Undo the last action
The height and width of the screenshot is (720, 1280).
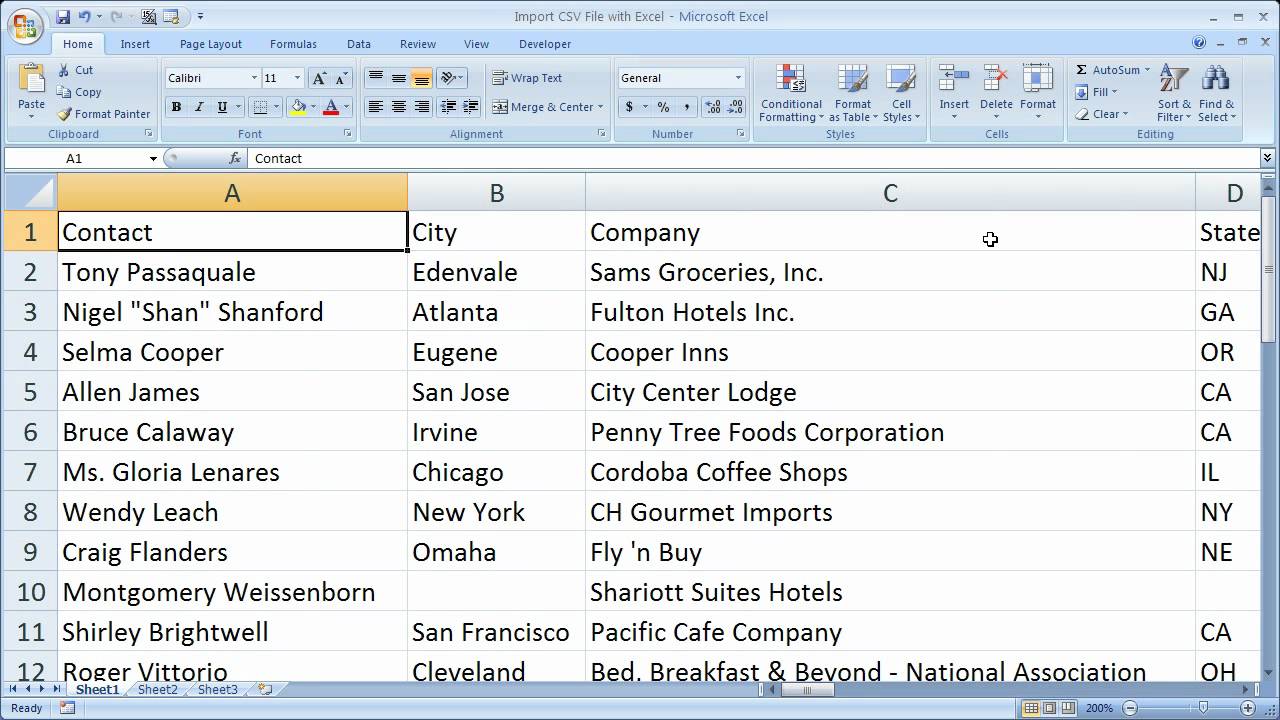[85, 17]
